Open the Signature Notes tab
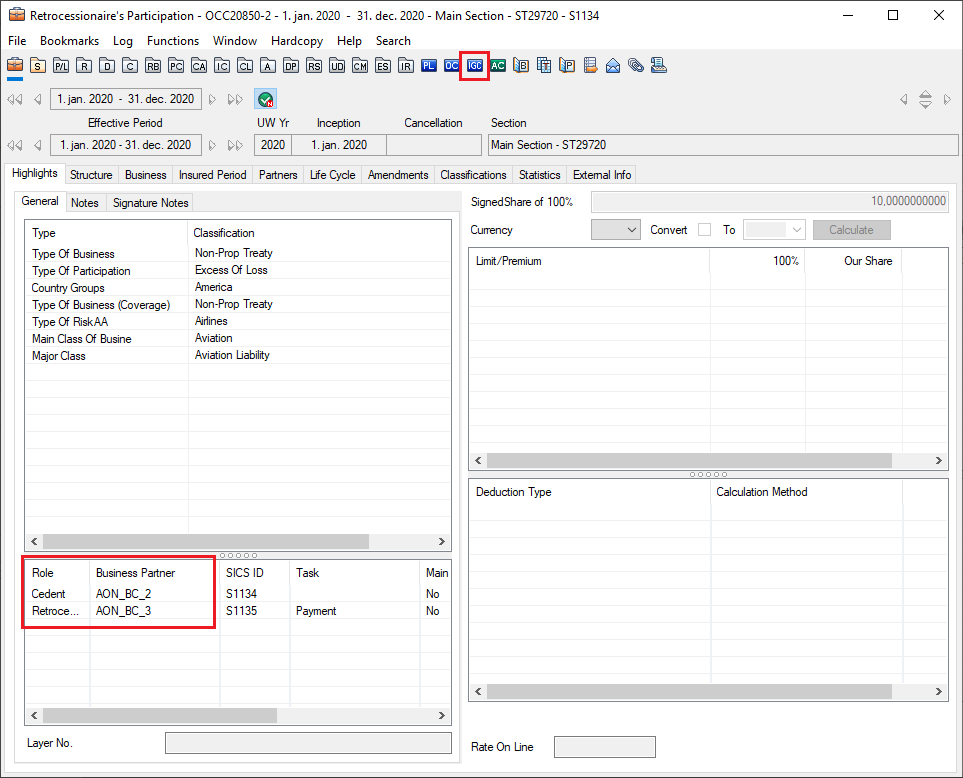This screenshot has height=778, width=963. point(150,203)
